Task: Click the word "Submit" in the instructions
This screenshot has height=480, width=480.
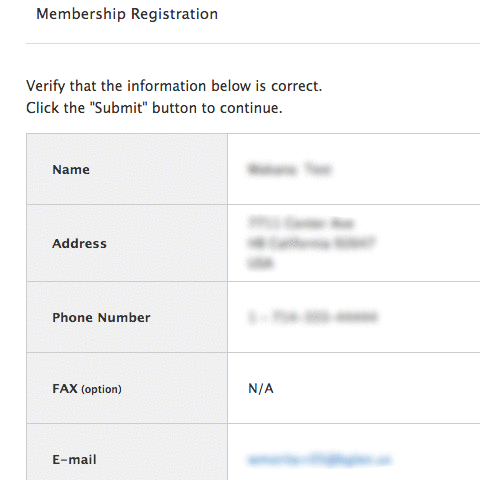Action: [x=119, y=108]
